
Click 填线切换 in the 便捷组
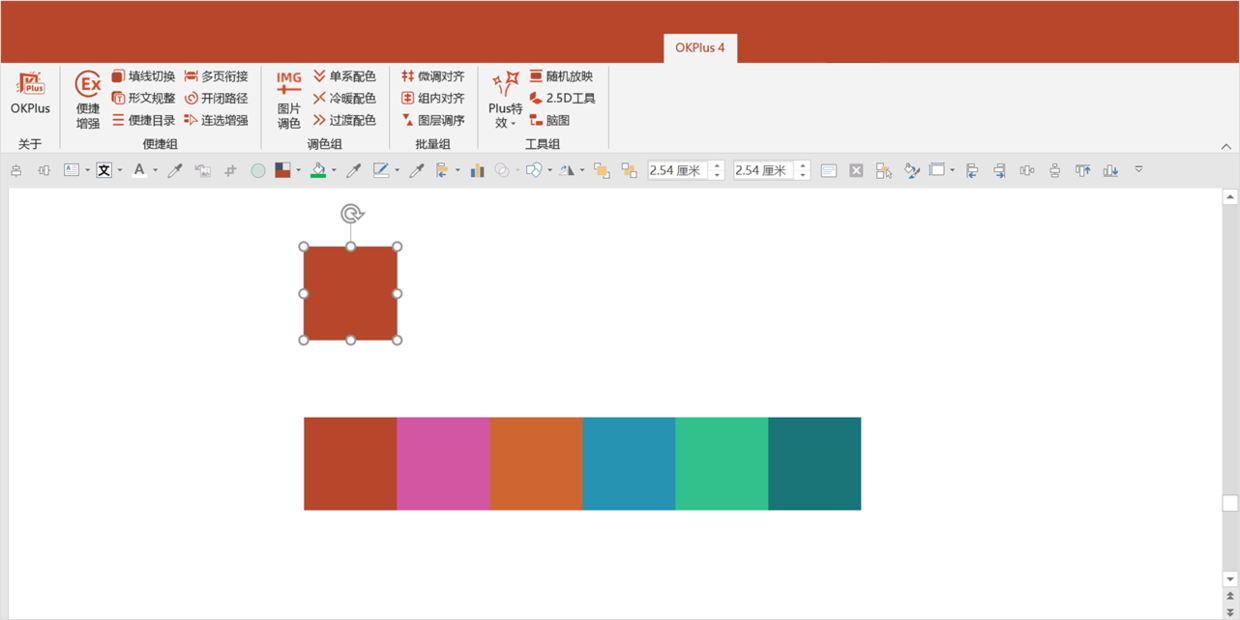click(143, 76)
